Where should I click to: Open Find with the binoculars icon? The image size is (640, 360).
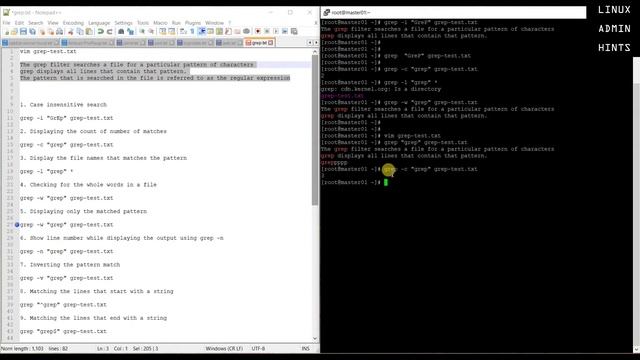pos(121,31)
